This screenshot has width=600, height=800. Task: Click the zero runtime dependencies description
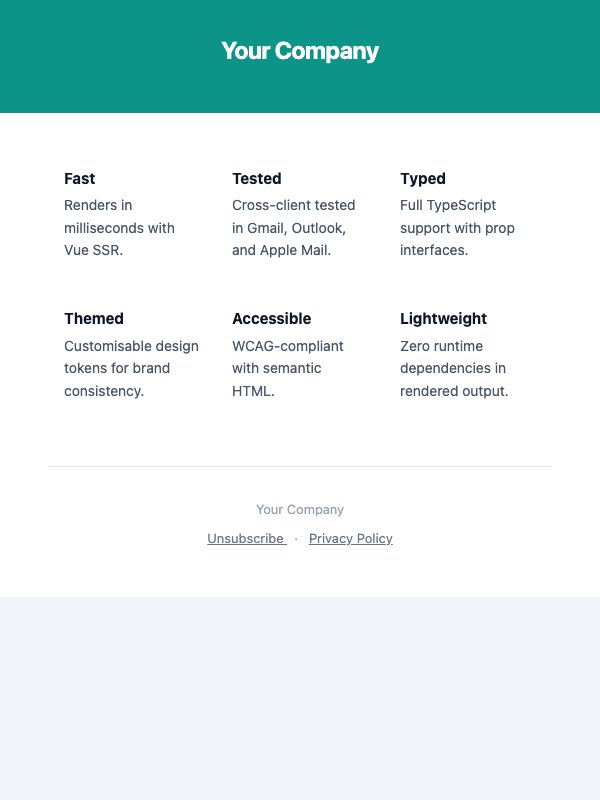coord(453,368)
